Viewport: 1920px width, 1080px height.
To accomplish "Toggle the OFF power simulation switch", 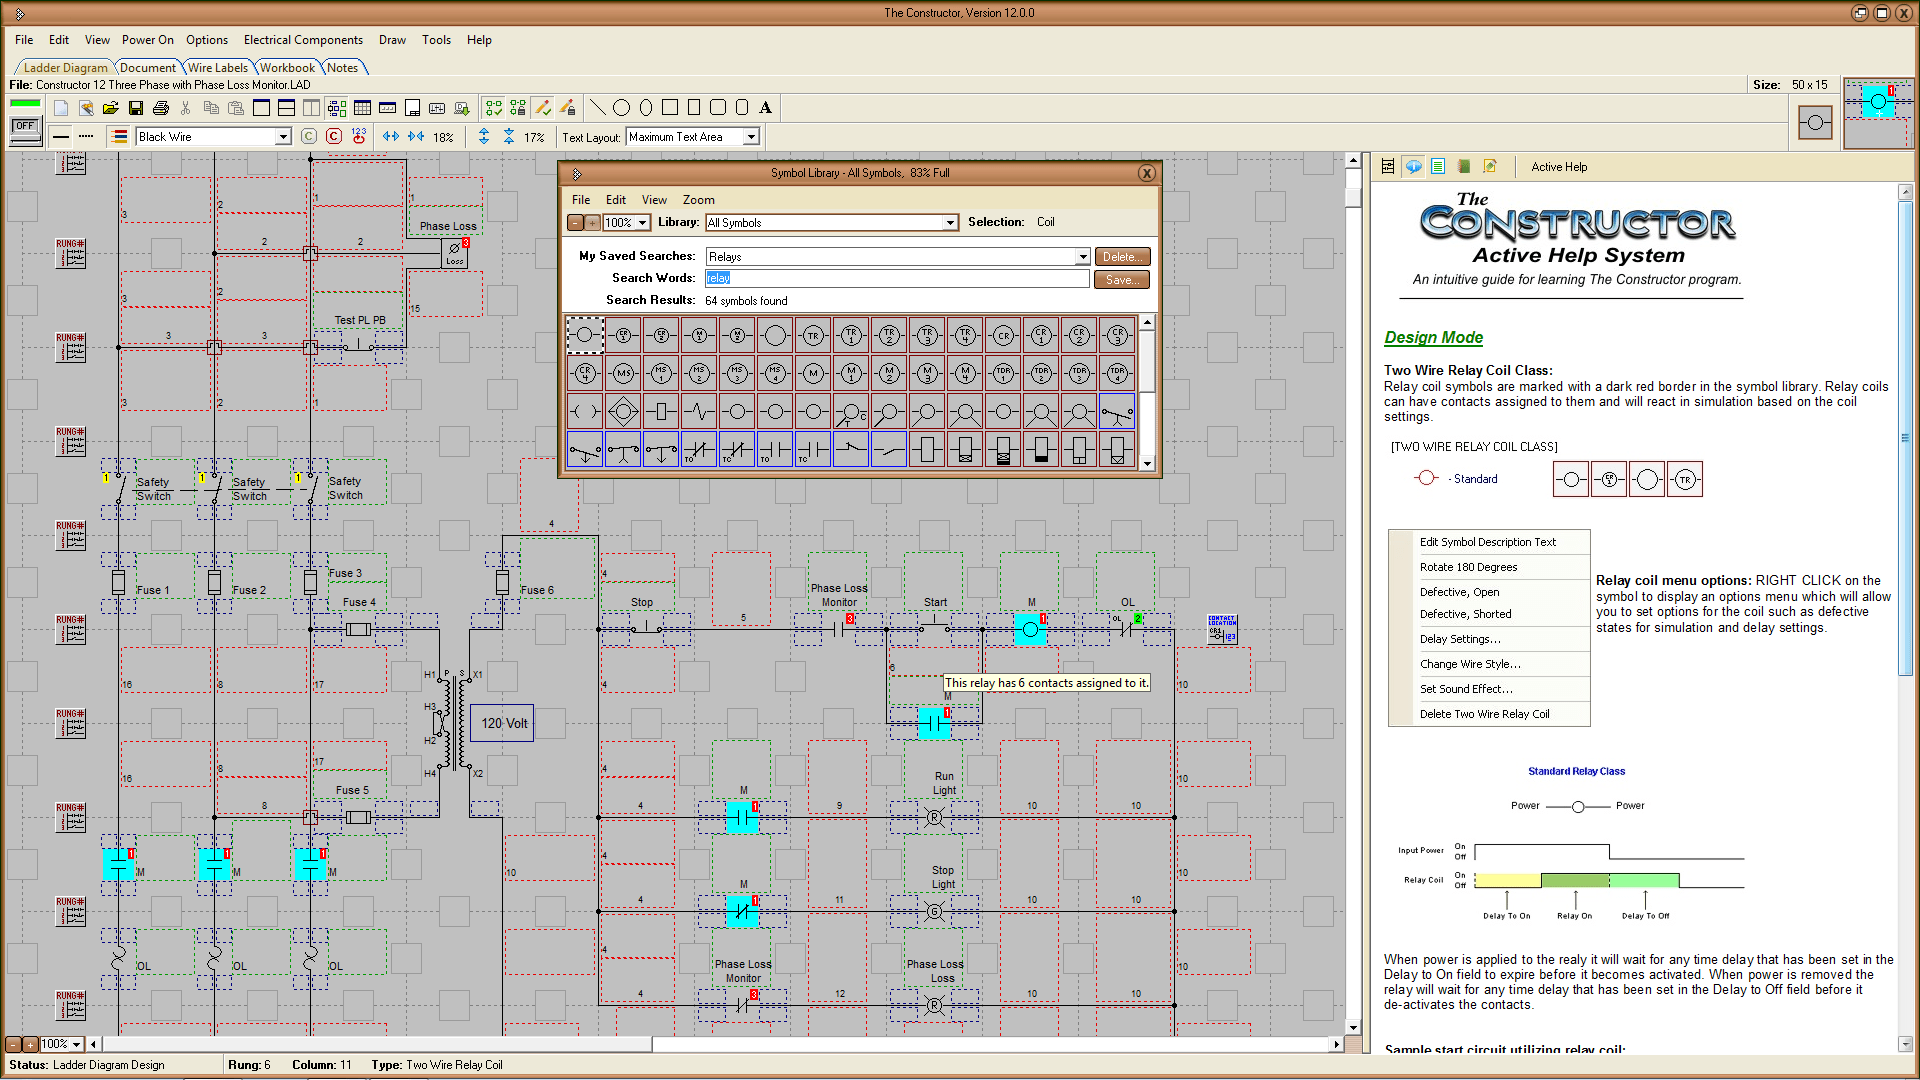I will pyautogui.click(x=24, y=126).
